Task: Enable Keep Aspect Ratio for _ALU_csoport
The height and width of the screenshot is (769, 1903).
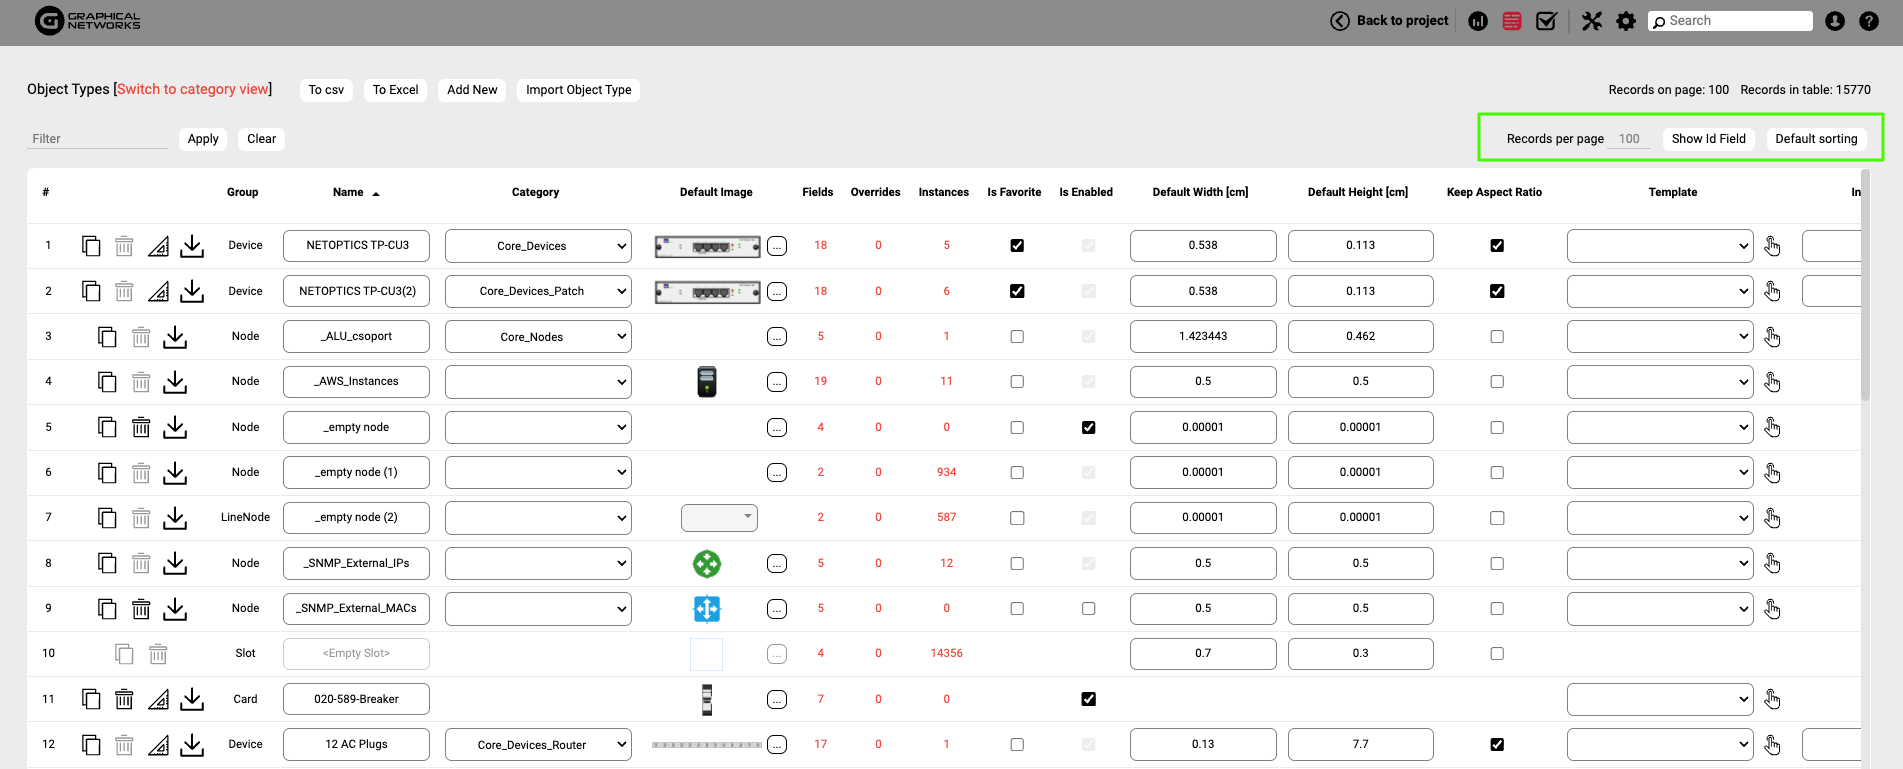Action: tap(1496, 337)
